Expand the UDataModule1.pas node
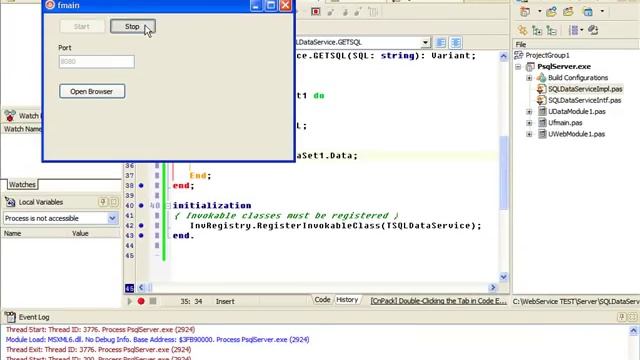This screenshot has width=640, height=360. (x=529, y=111)
